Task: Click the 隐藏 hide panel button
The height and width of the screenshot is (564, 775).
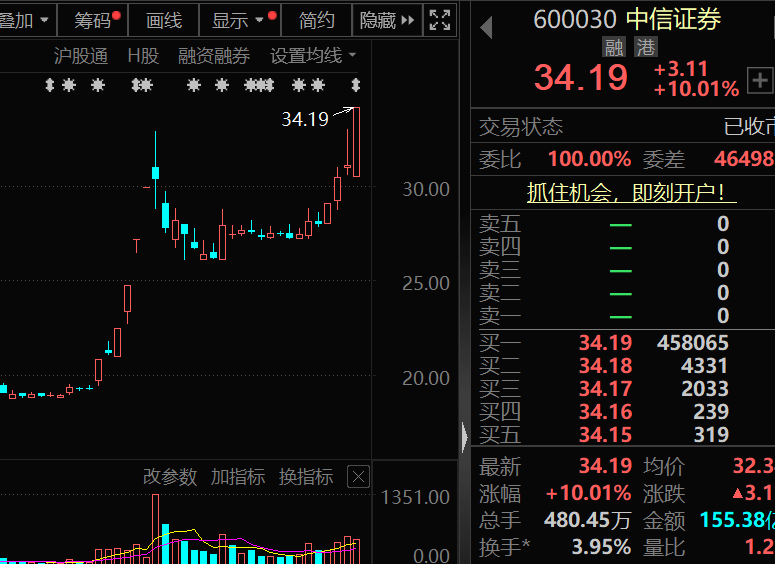Action: [387, 20]
